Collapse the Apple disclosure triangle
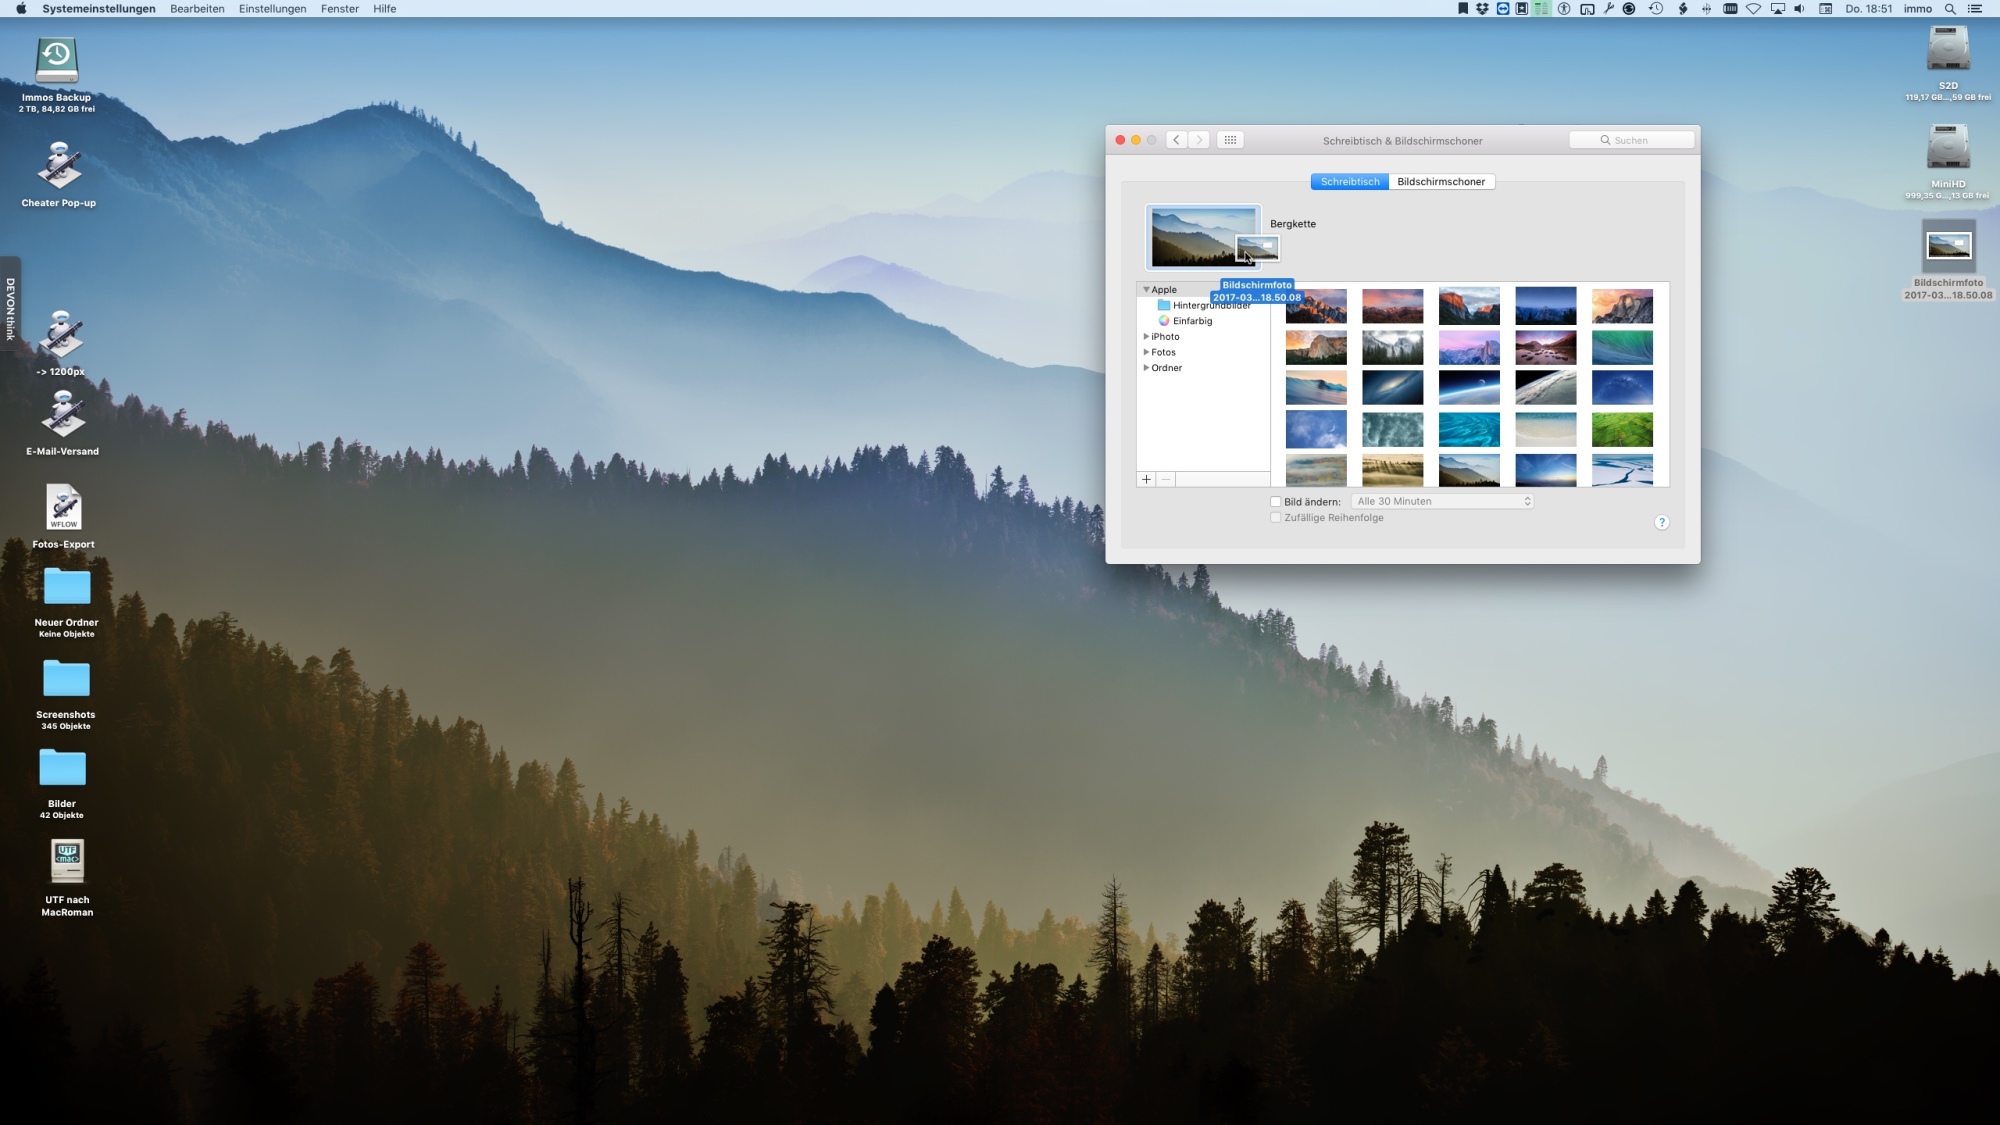This screenshot has width=2000, height=1125. [1146, 290]
